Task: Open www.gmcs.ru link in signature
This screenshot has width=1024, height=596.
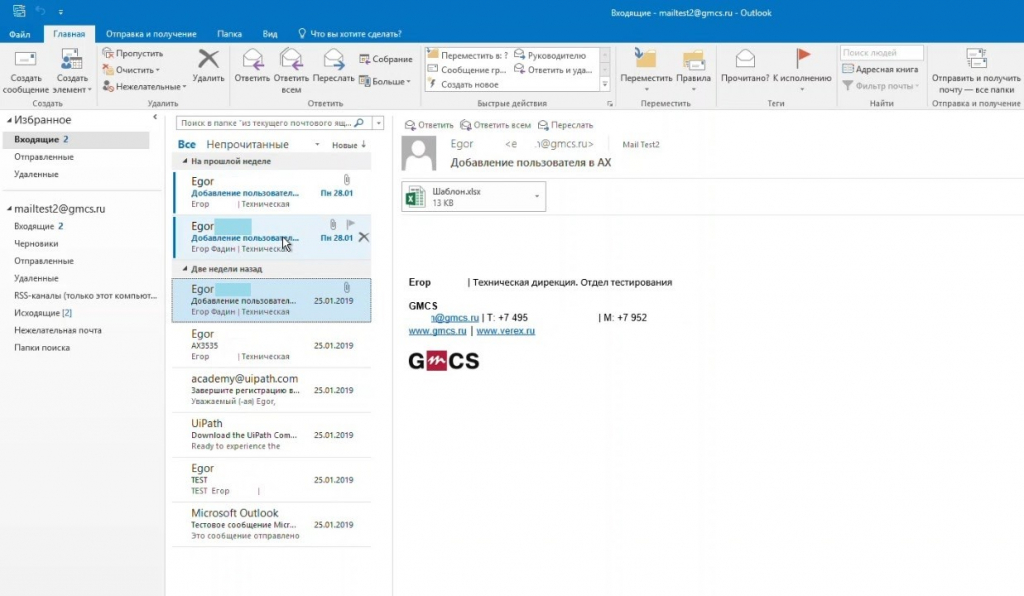Action: click(x=438, y=331)
